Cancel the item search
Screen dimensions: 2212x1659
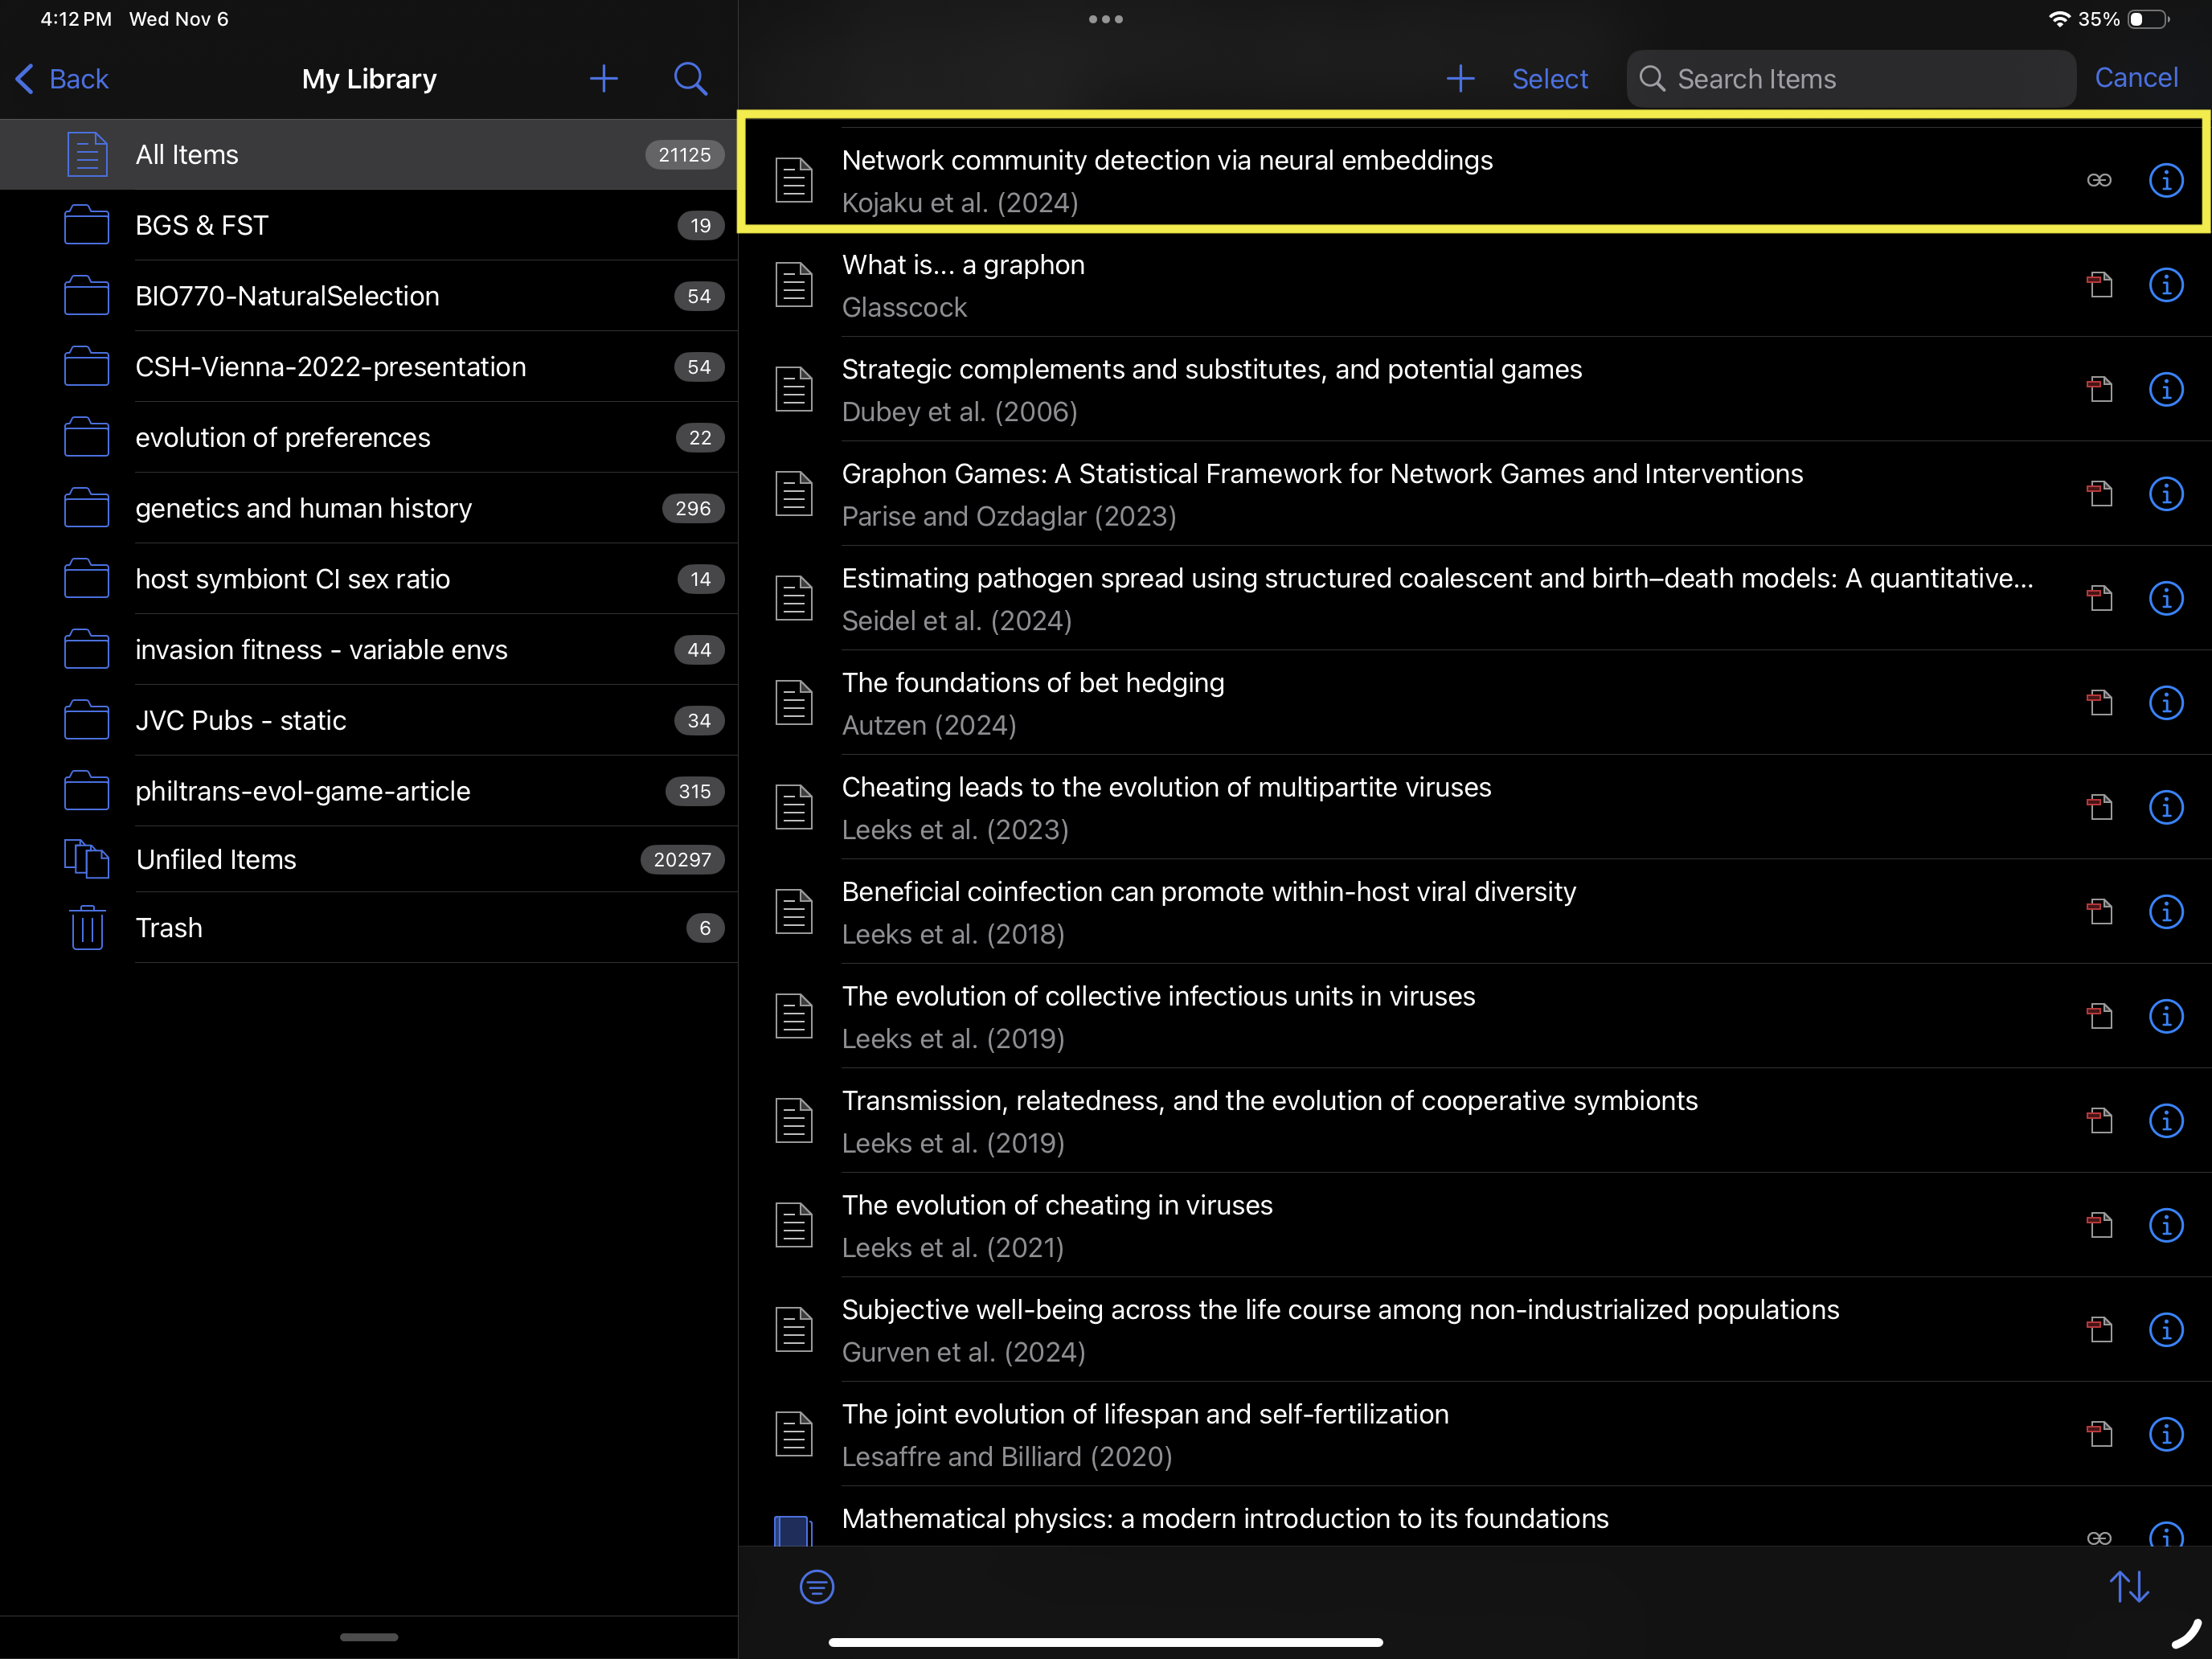pos(2135,78)
